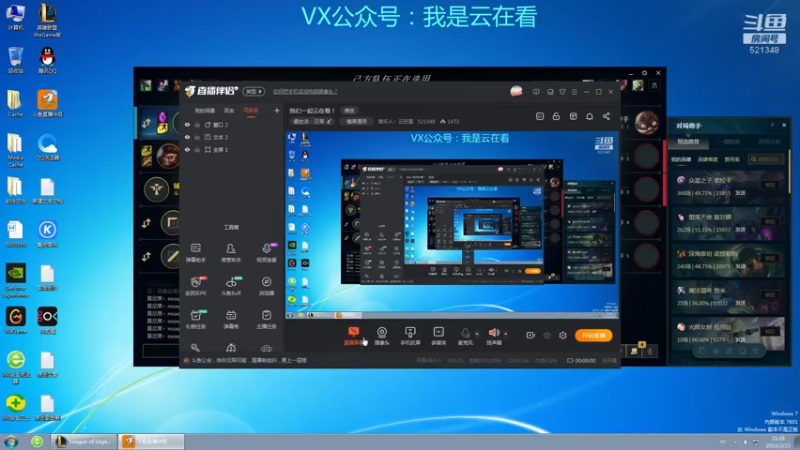Toggle the microphone 麦克风 mute
The height and width of the screenshot is (450, 800).
pos(465,336)
